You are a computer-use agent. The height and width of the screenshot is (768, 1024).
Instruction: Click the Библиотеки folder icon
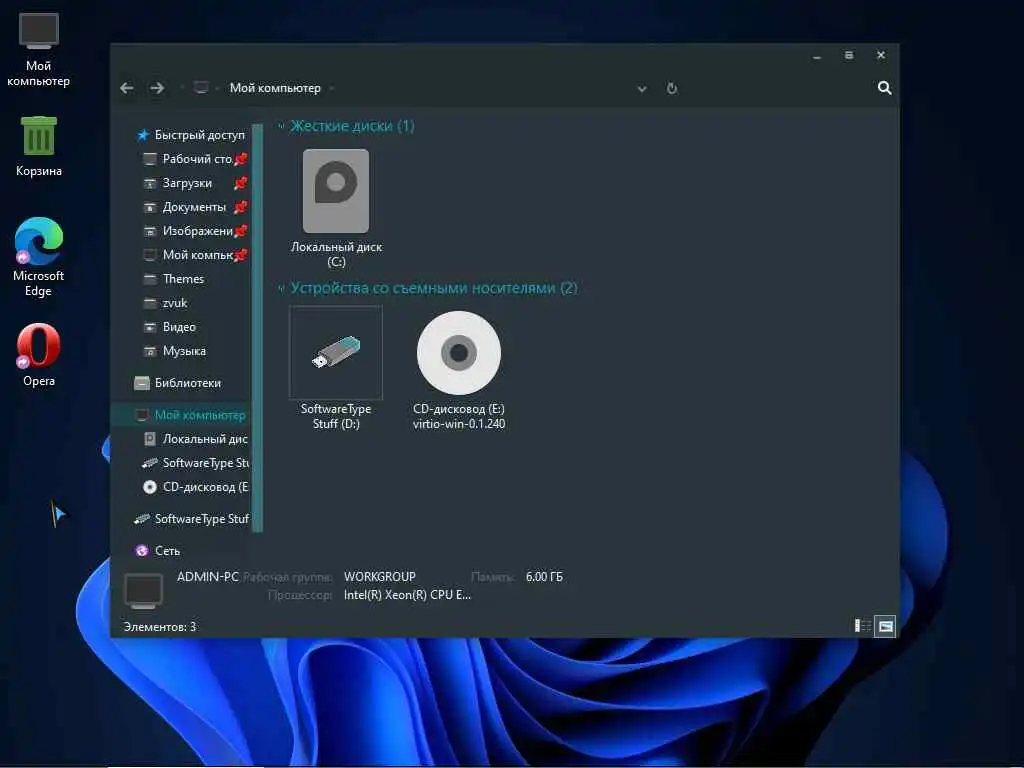[x=142, y=383]
